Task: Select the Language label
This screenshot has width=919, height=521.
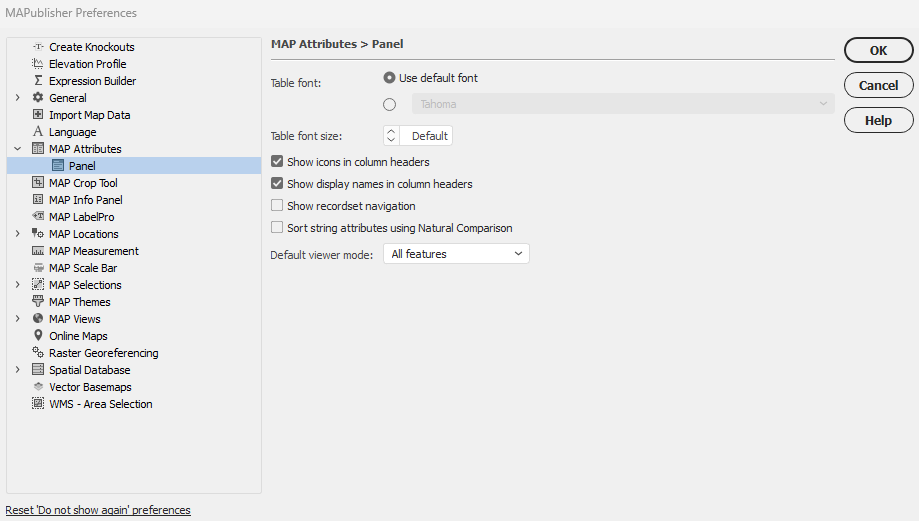Action: pyautogui.click(x=73, y=132)
